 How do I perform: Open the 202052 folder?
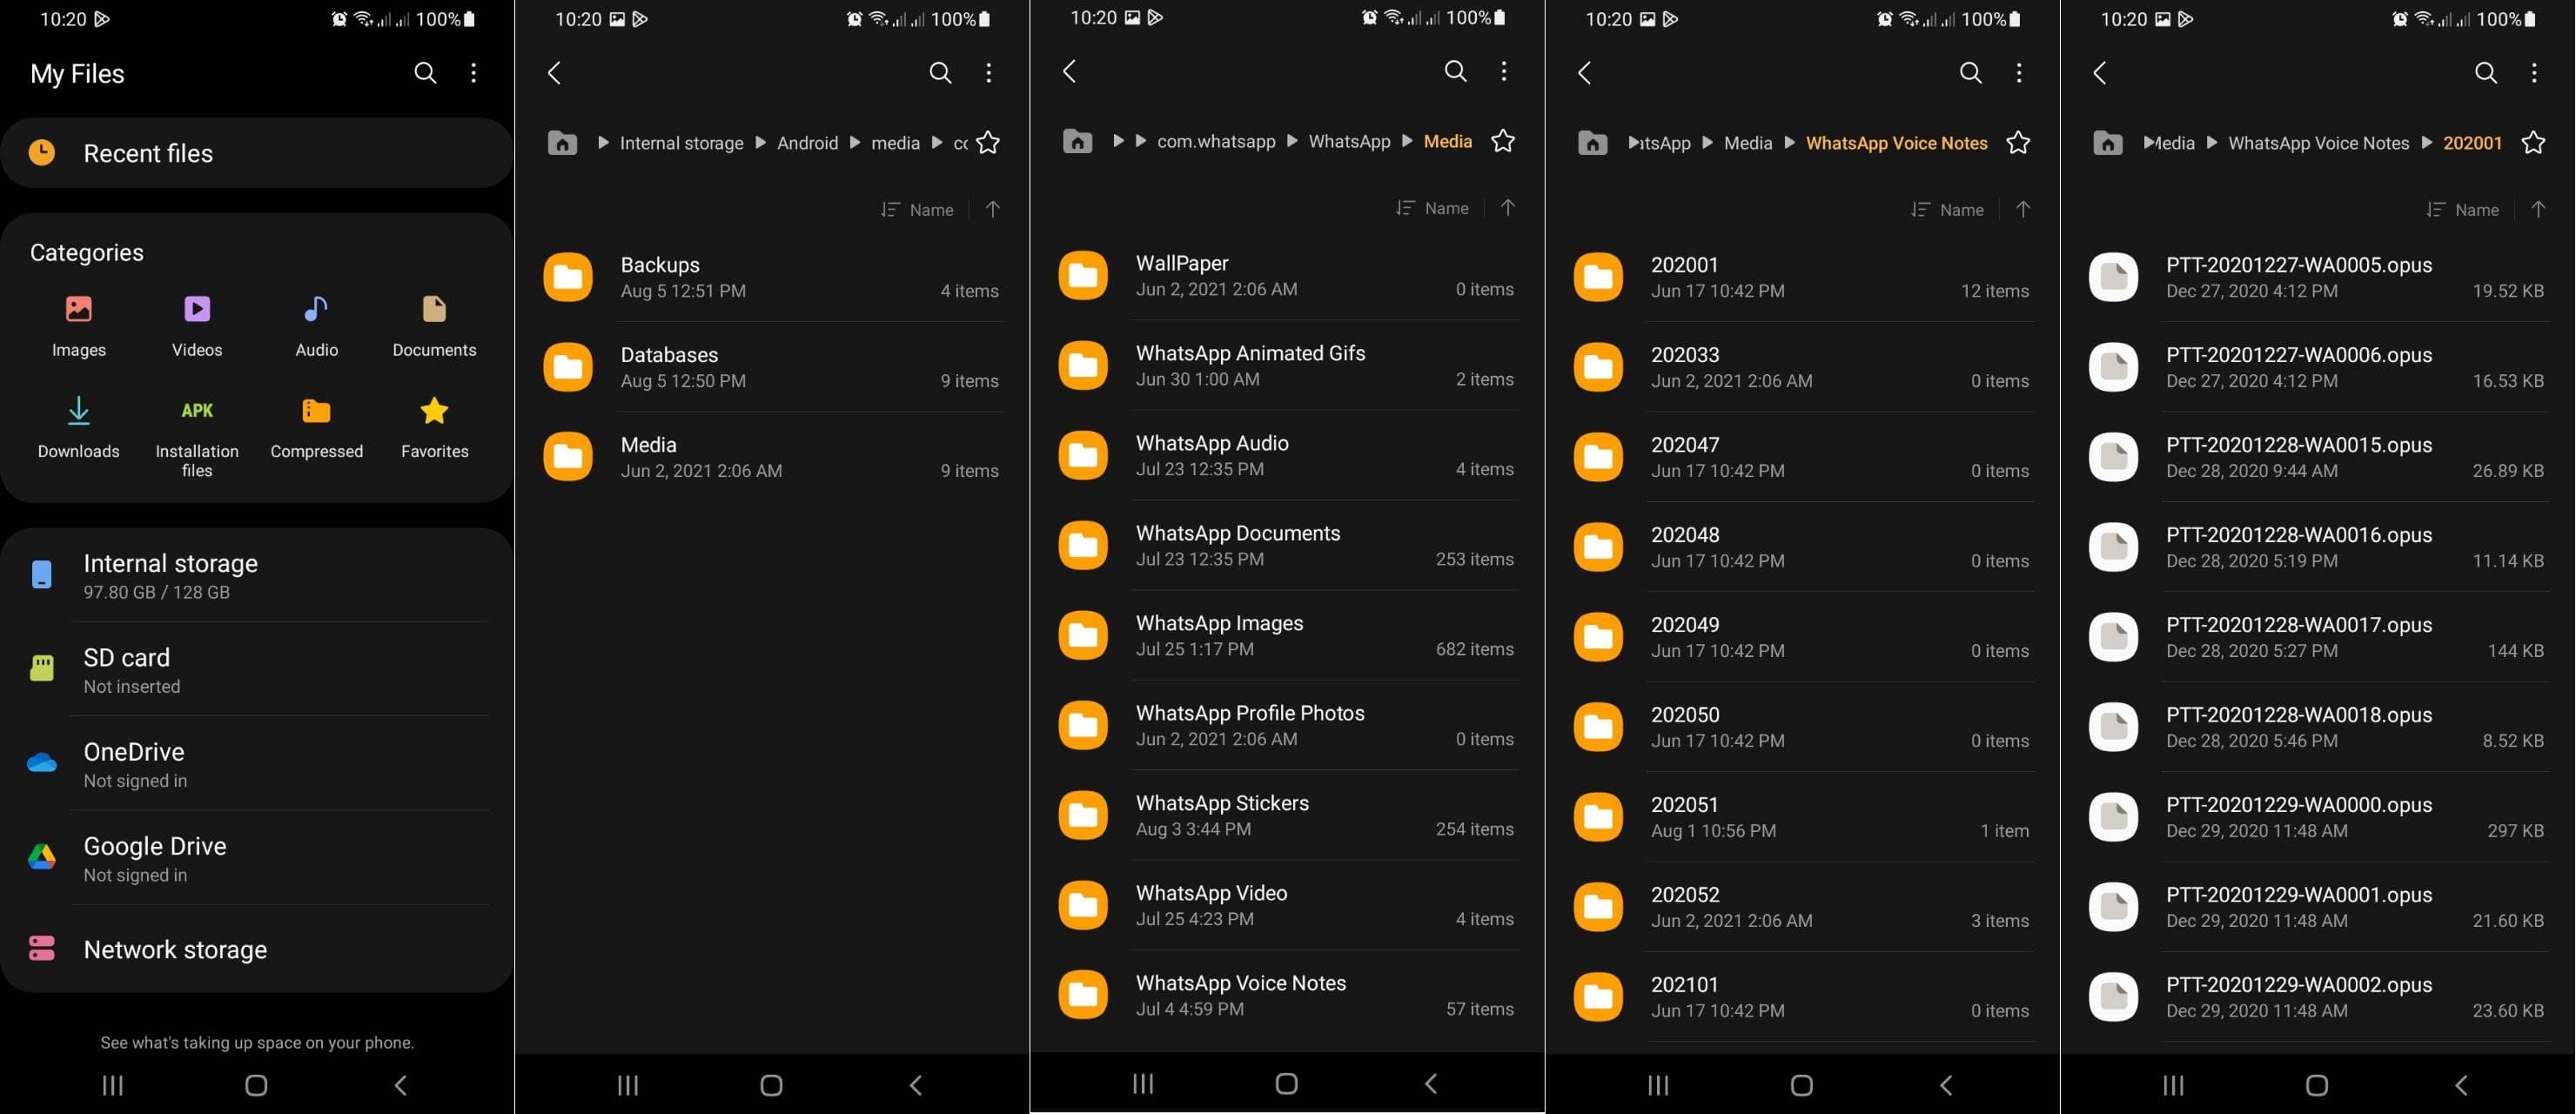click(1802, 907)
